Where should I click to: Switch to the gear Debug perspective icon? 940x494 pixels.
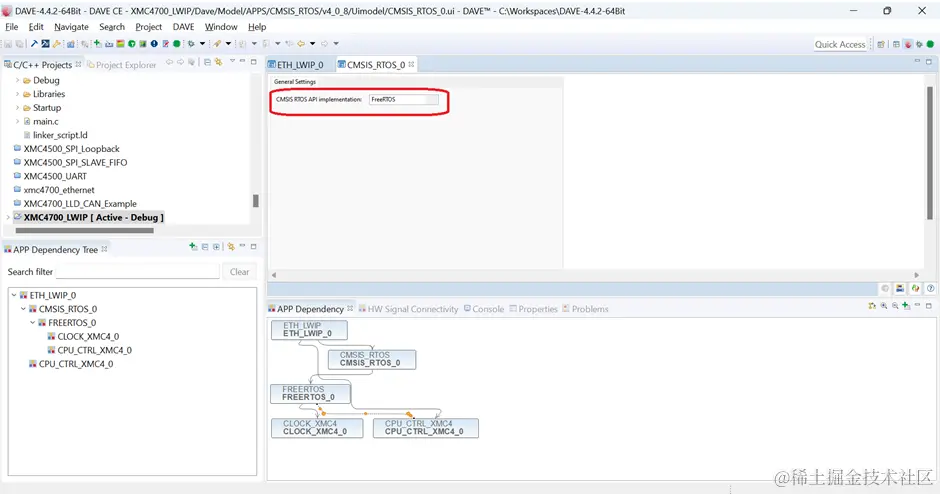(919, 44)
